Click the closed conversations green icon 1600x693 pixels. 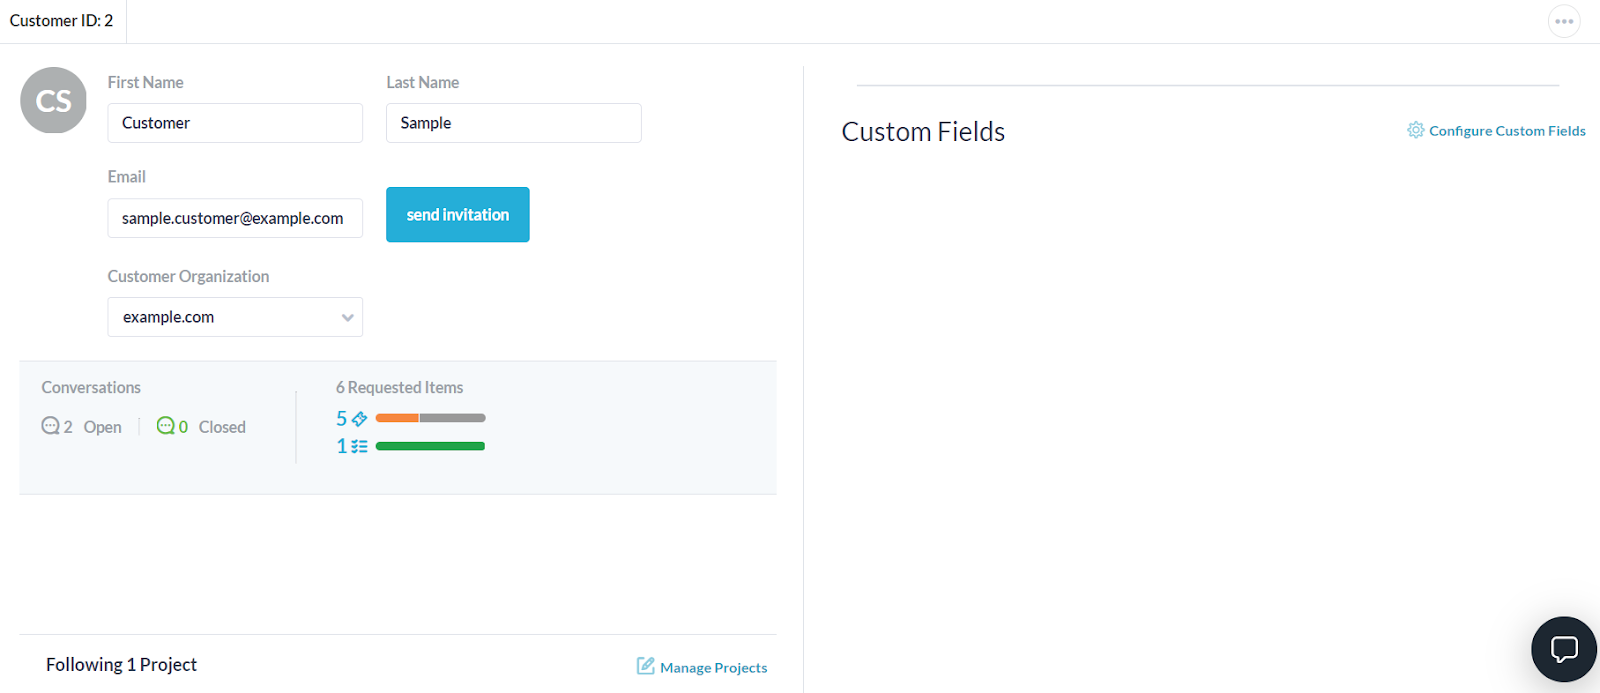tap(166, 426)
